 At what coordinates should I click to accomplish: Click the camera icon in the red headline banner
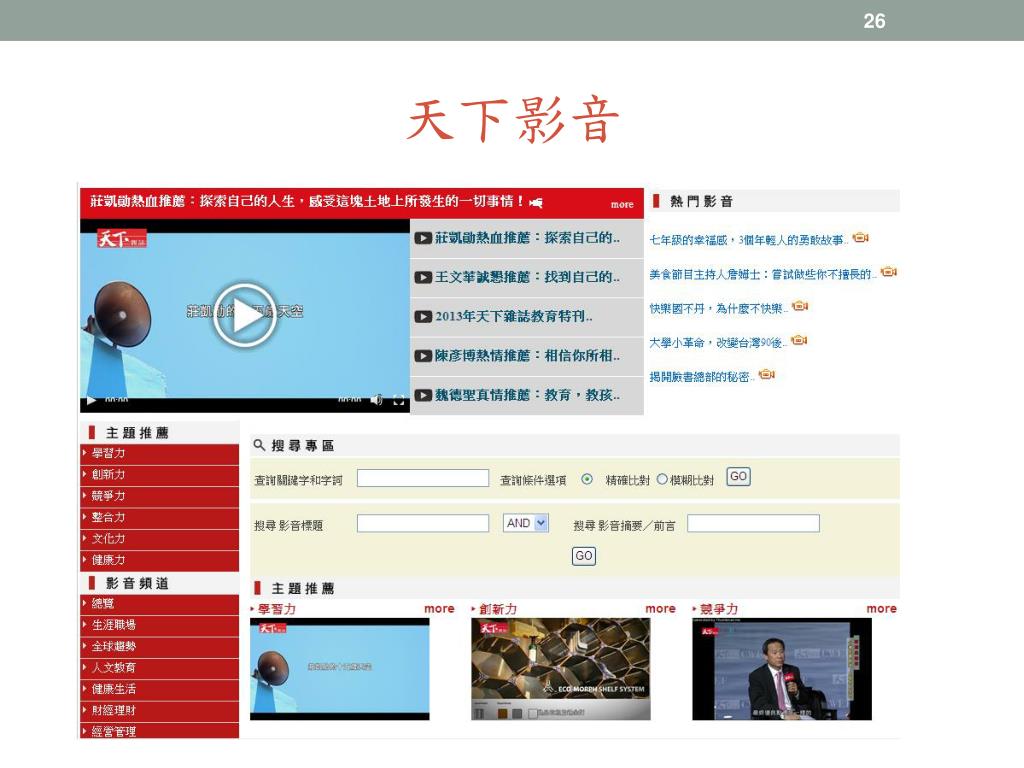click(536, 202)
